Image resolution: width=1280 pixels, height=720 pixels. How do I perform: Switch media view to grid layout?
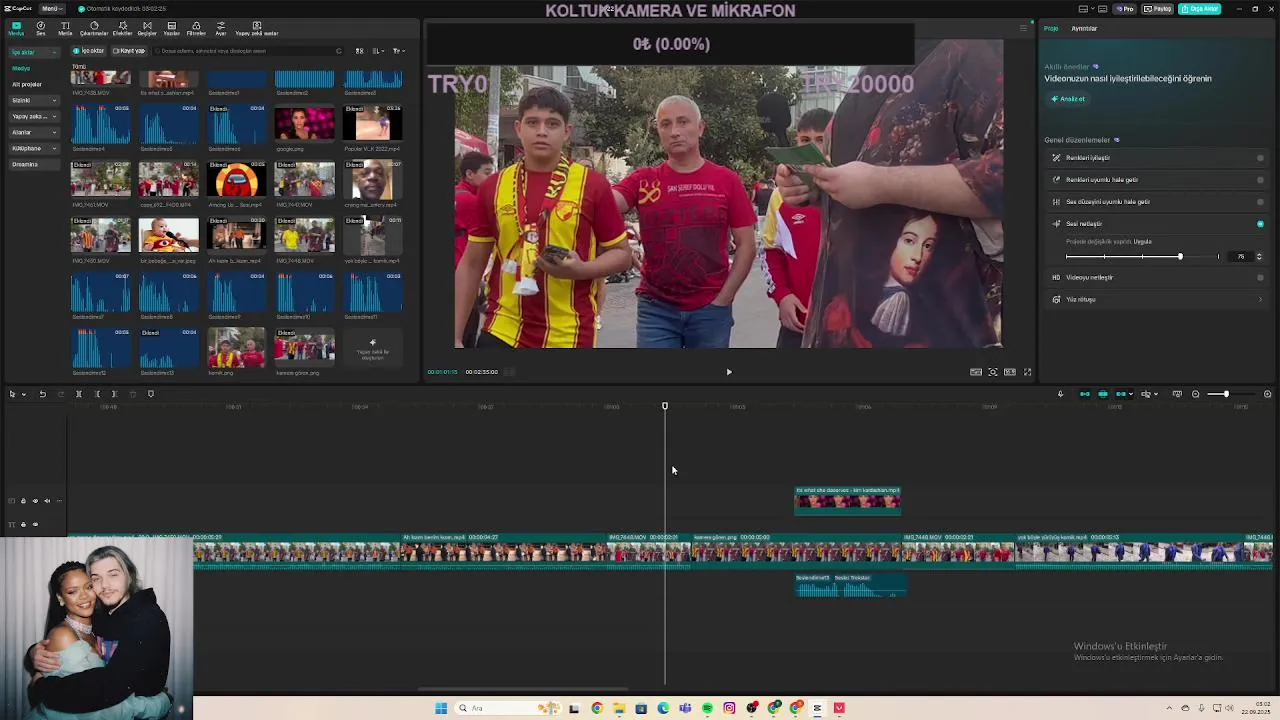360,51
